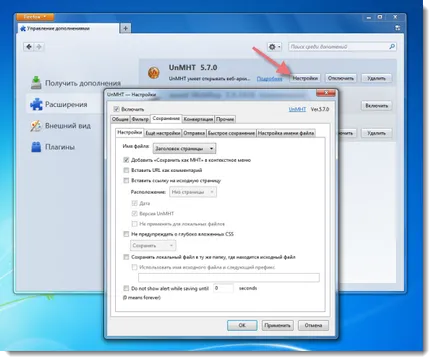434x362 pixels.
Task: Toggle the Включить checkbox in UnMHT settings
Action: point(116,109)
